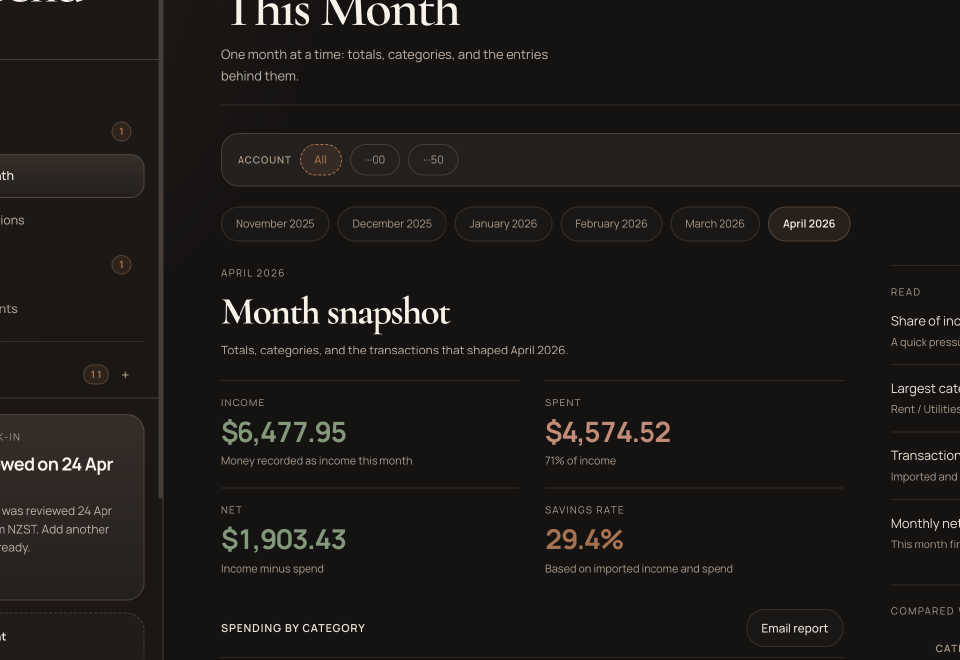This screenshot has width=960, height=660.
Task: Click the net amount $1,903.43
Action: [x=283, y=539]
